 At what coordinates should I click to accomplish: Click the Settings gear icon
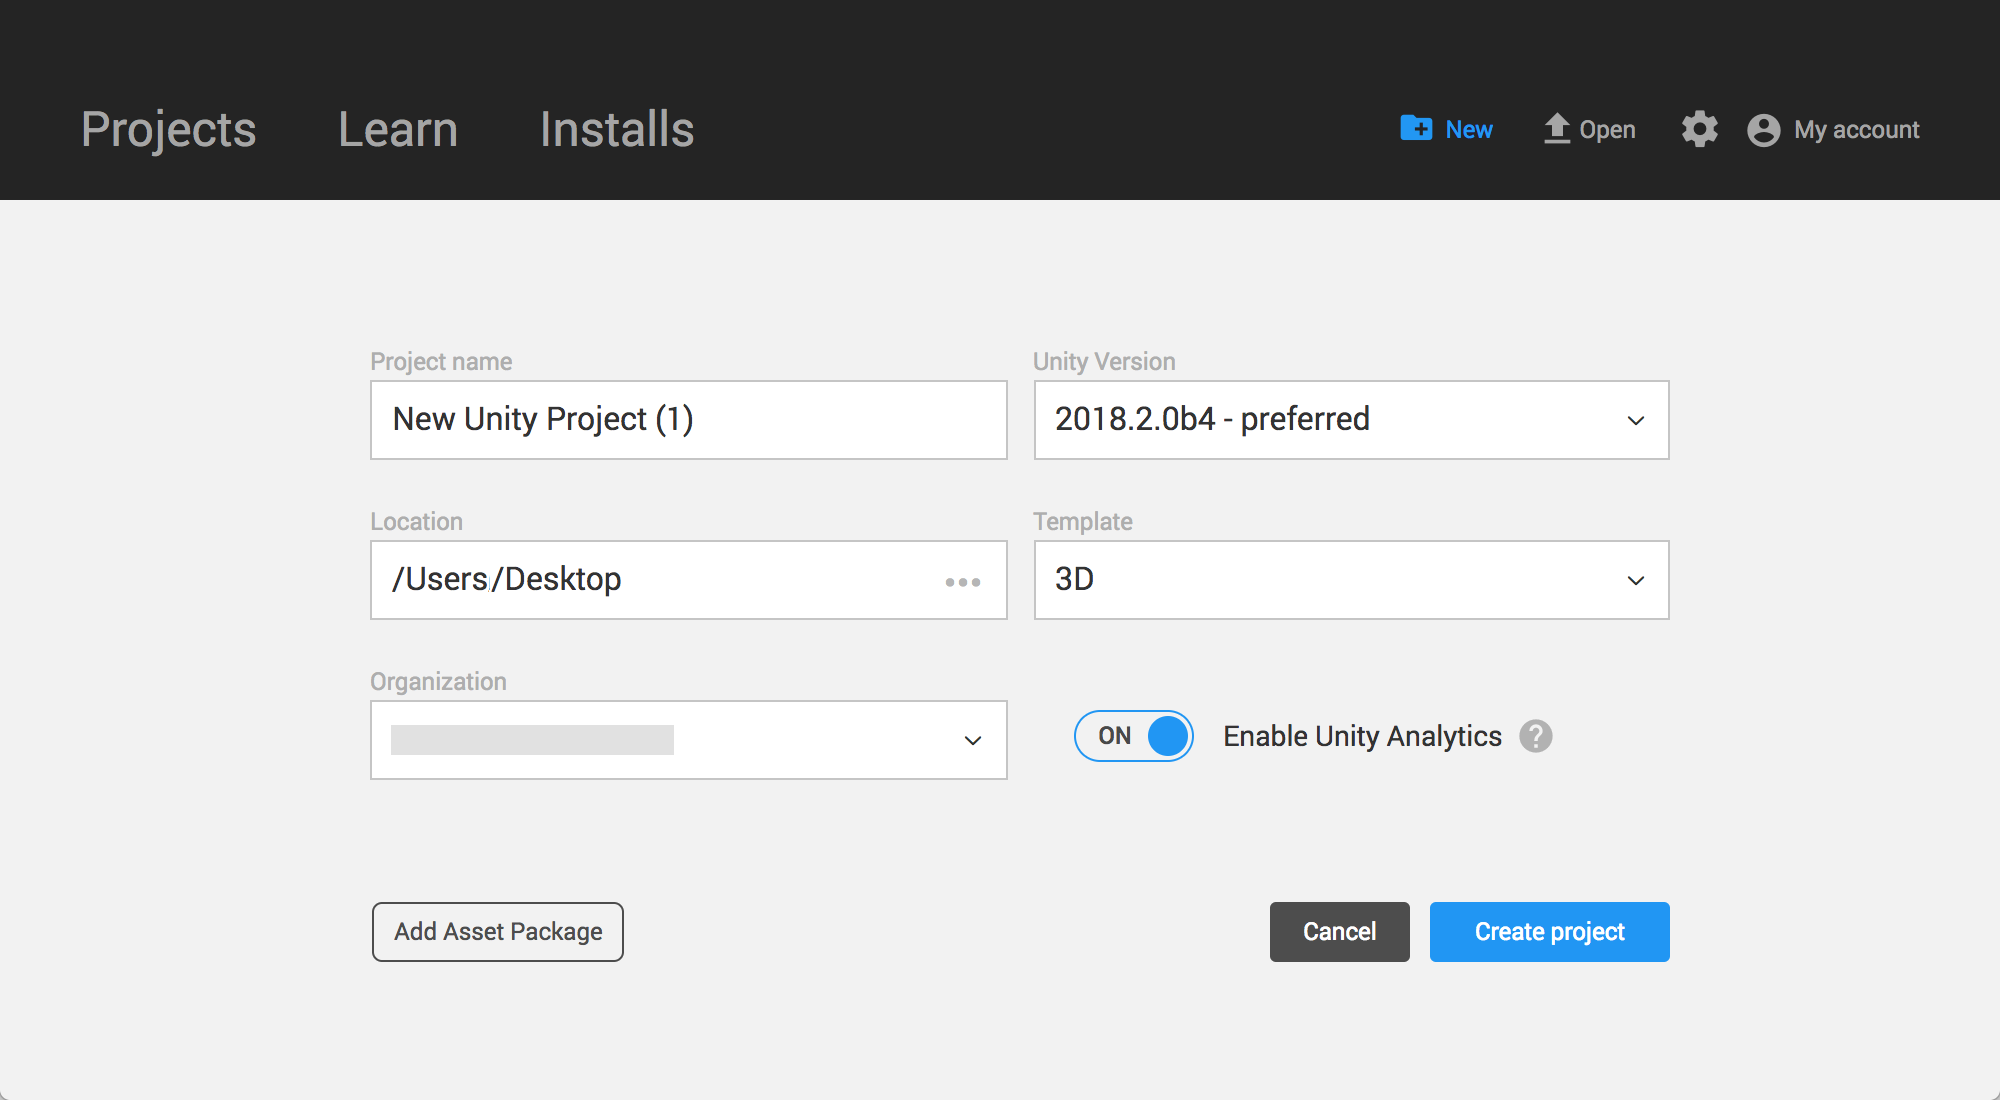click(1697, 129)
